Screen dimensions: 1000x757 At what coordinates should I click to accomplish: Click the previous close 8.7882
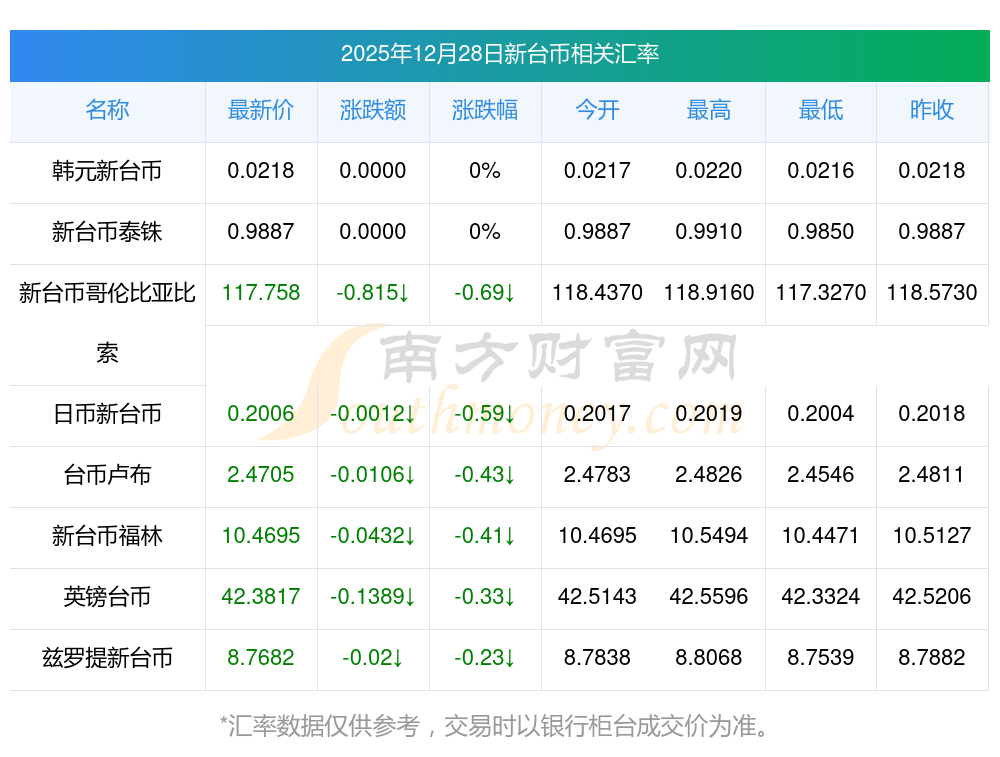[932, 658]
